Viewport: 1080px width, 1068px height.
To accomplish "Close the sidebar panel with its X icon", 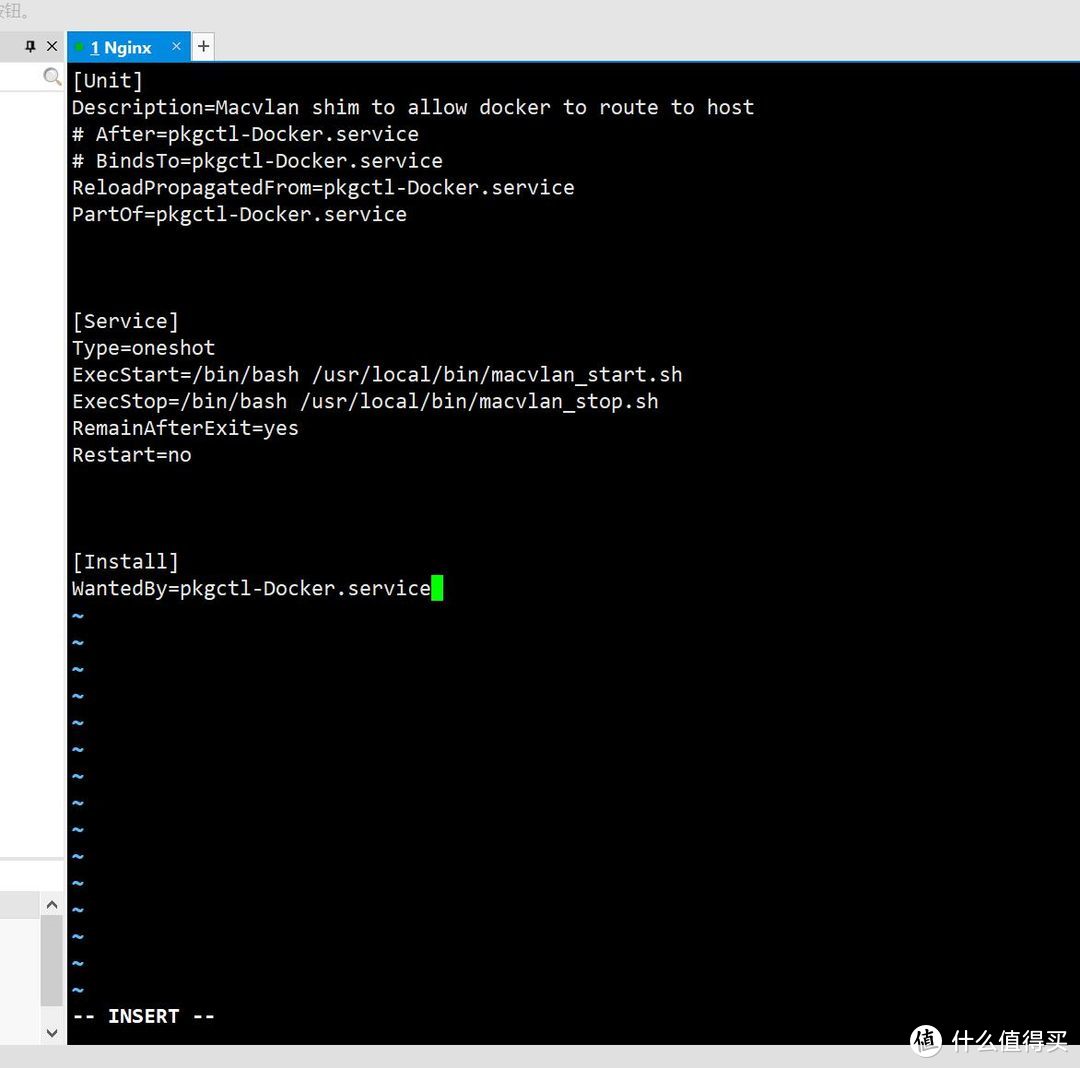I will tap(51, 45).
